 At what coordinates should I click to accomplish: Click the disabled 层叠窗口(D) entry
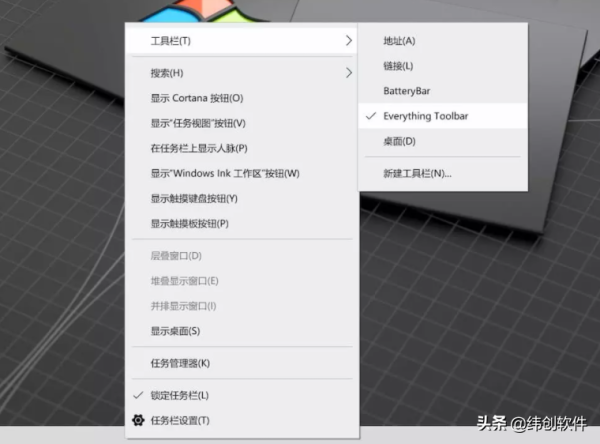[x=242, y=256]
